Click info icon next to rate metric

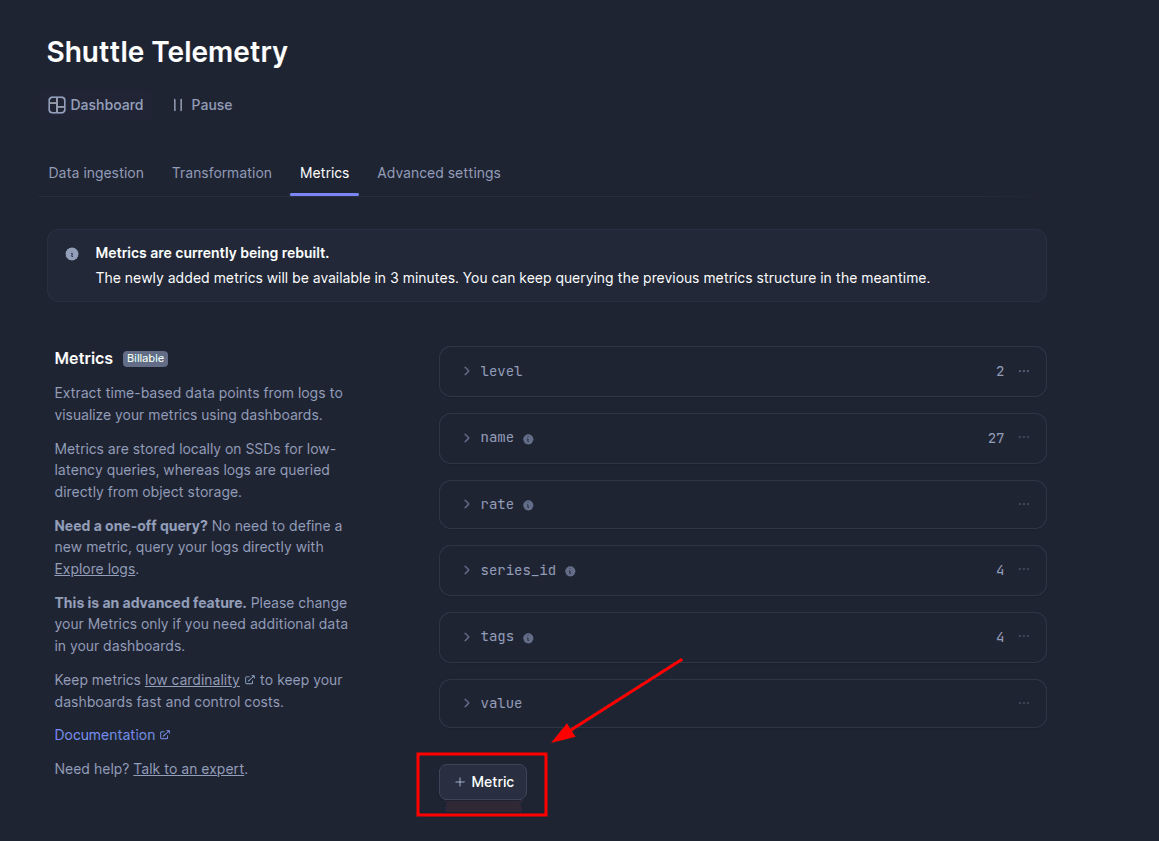tap(528, 505)
